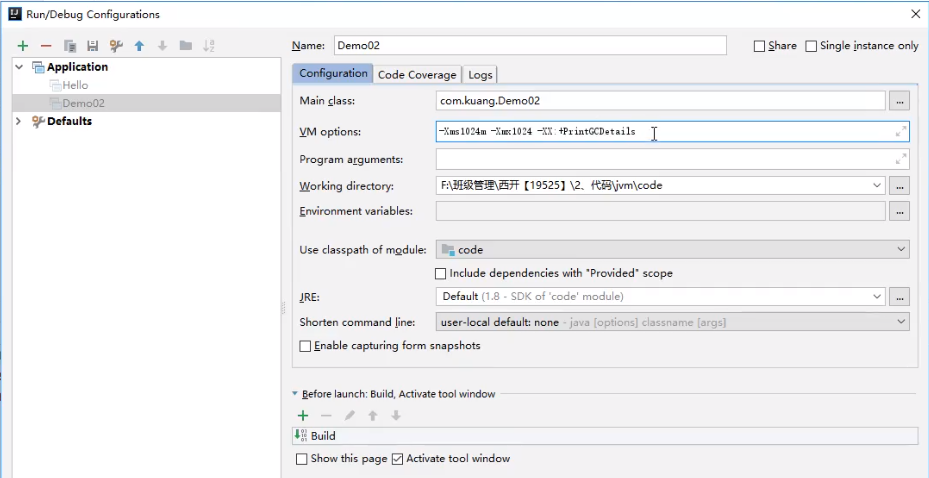Click into the Environment variables field

coord(661,211)
